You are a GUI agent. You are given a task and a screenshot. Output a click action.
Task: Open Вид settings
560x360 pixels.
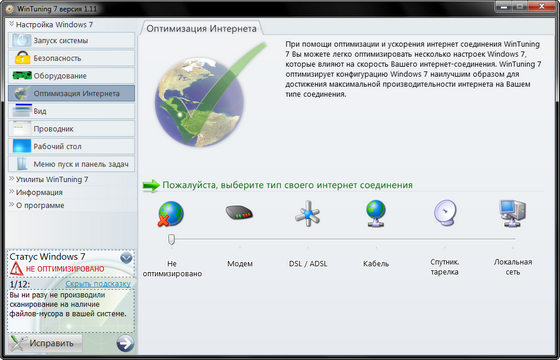[x=71, y=111]
